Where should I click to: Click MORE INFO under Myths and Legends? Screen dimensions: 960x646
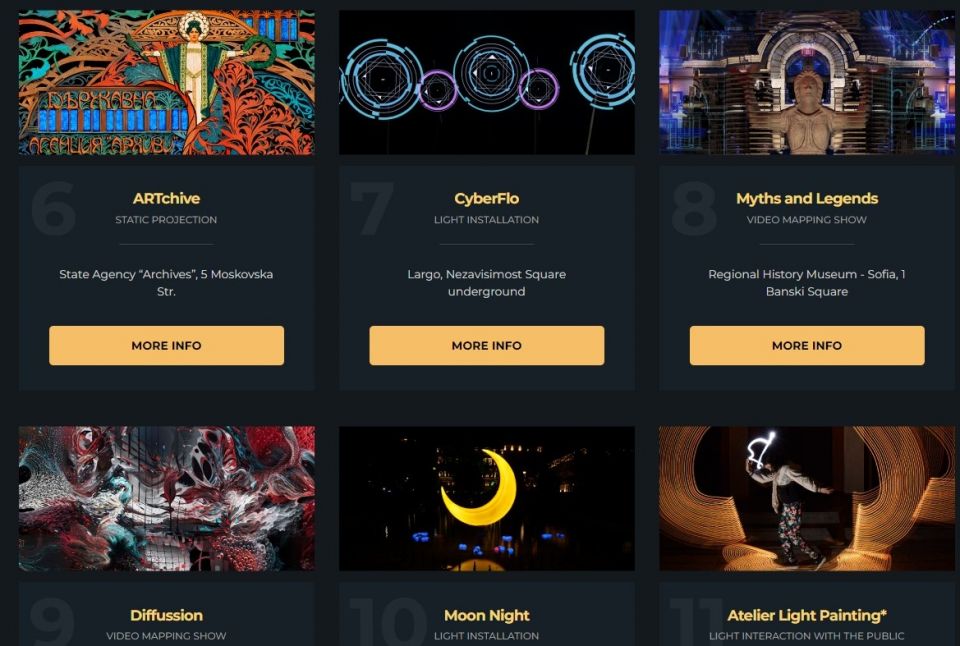(807, 345)
